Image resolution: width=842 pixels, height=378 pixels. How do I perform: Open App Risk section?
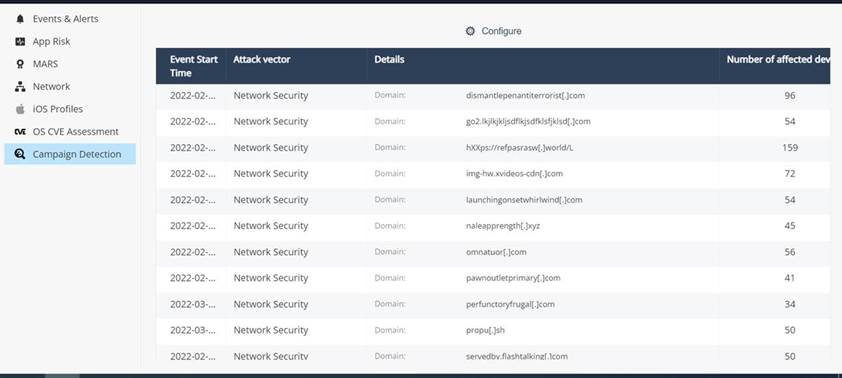click(x=52, y=41)
